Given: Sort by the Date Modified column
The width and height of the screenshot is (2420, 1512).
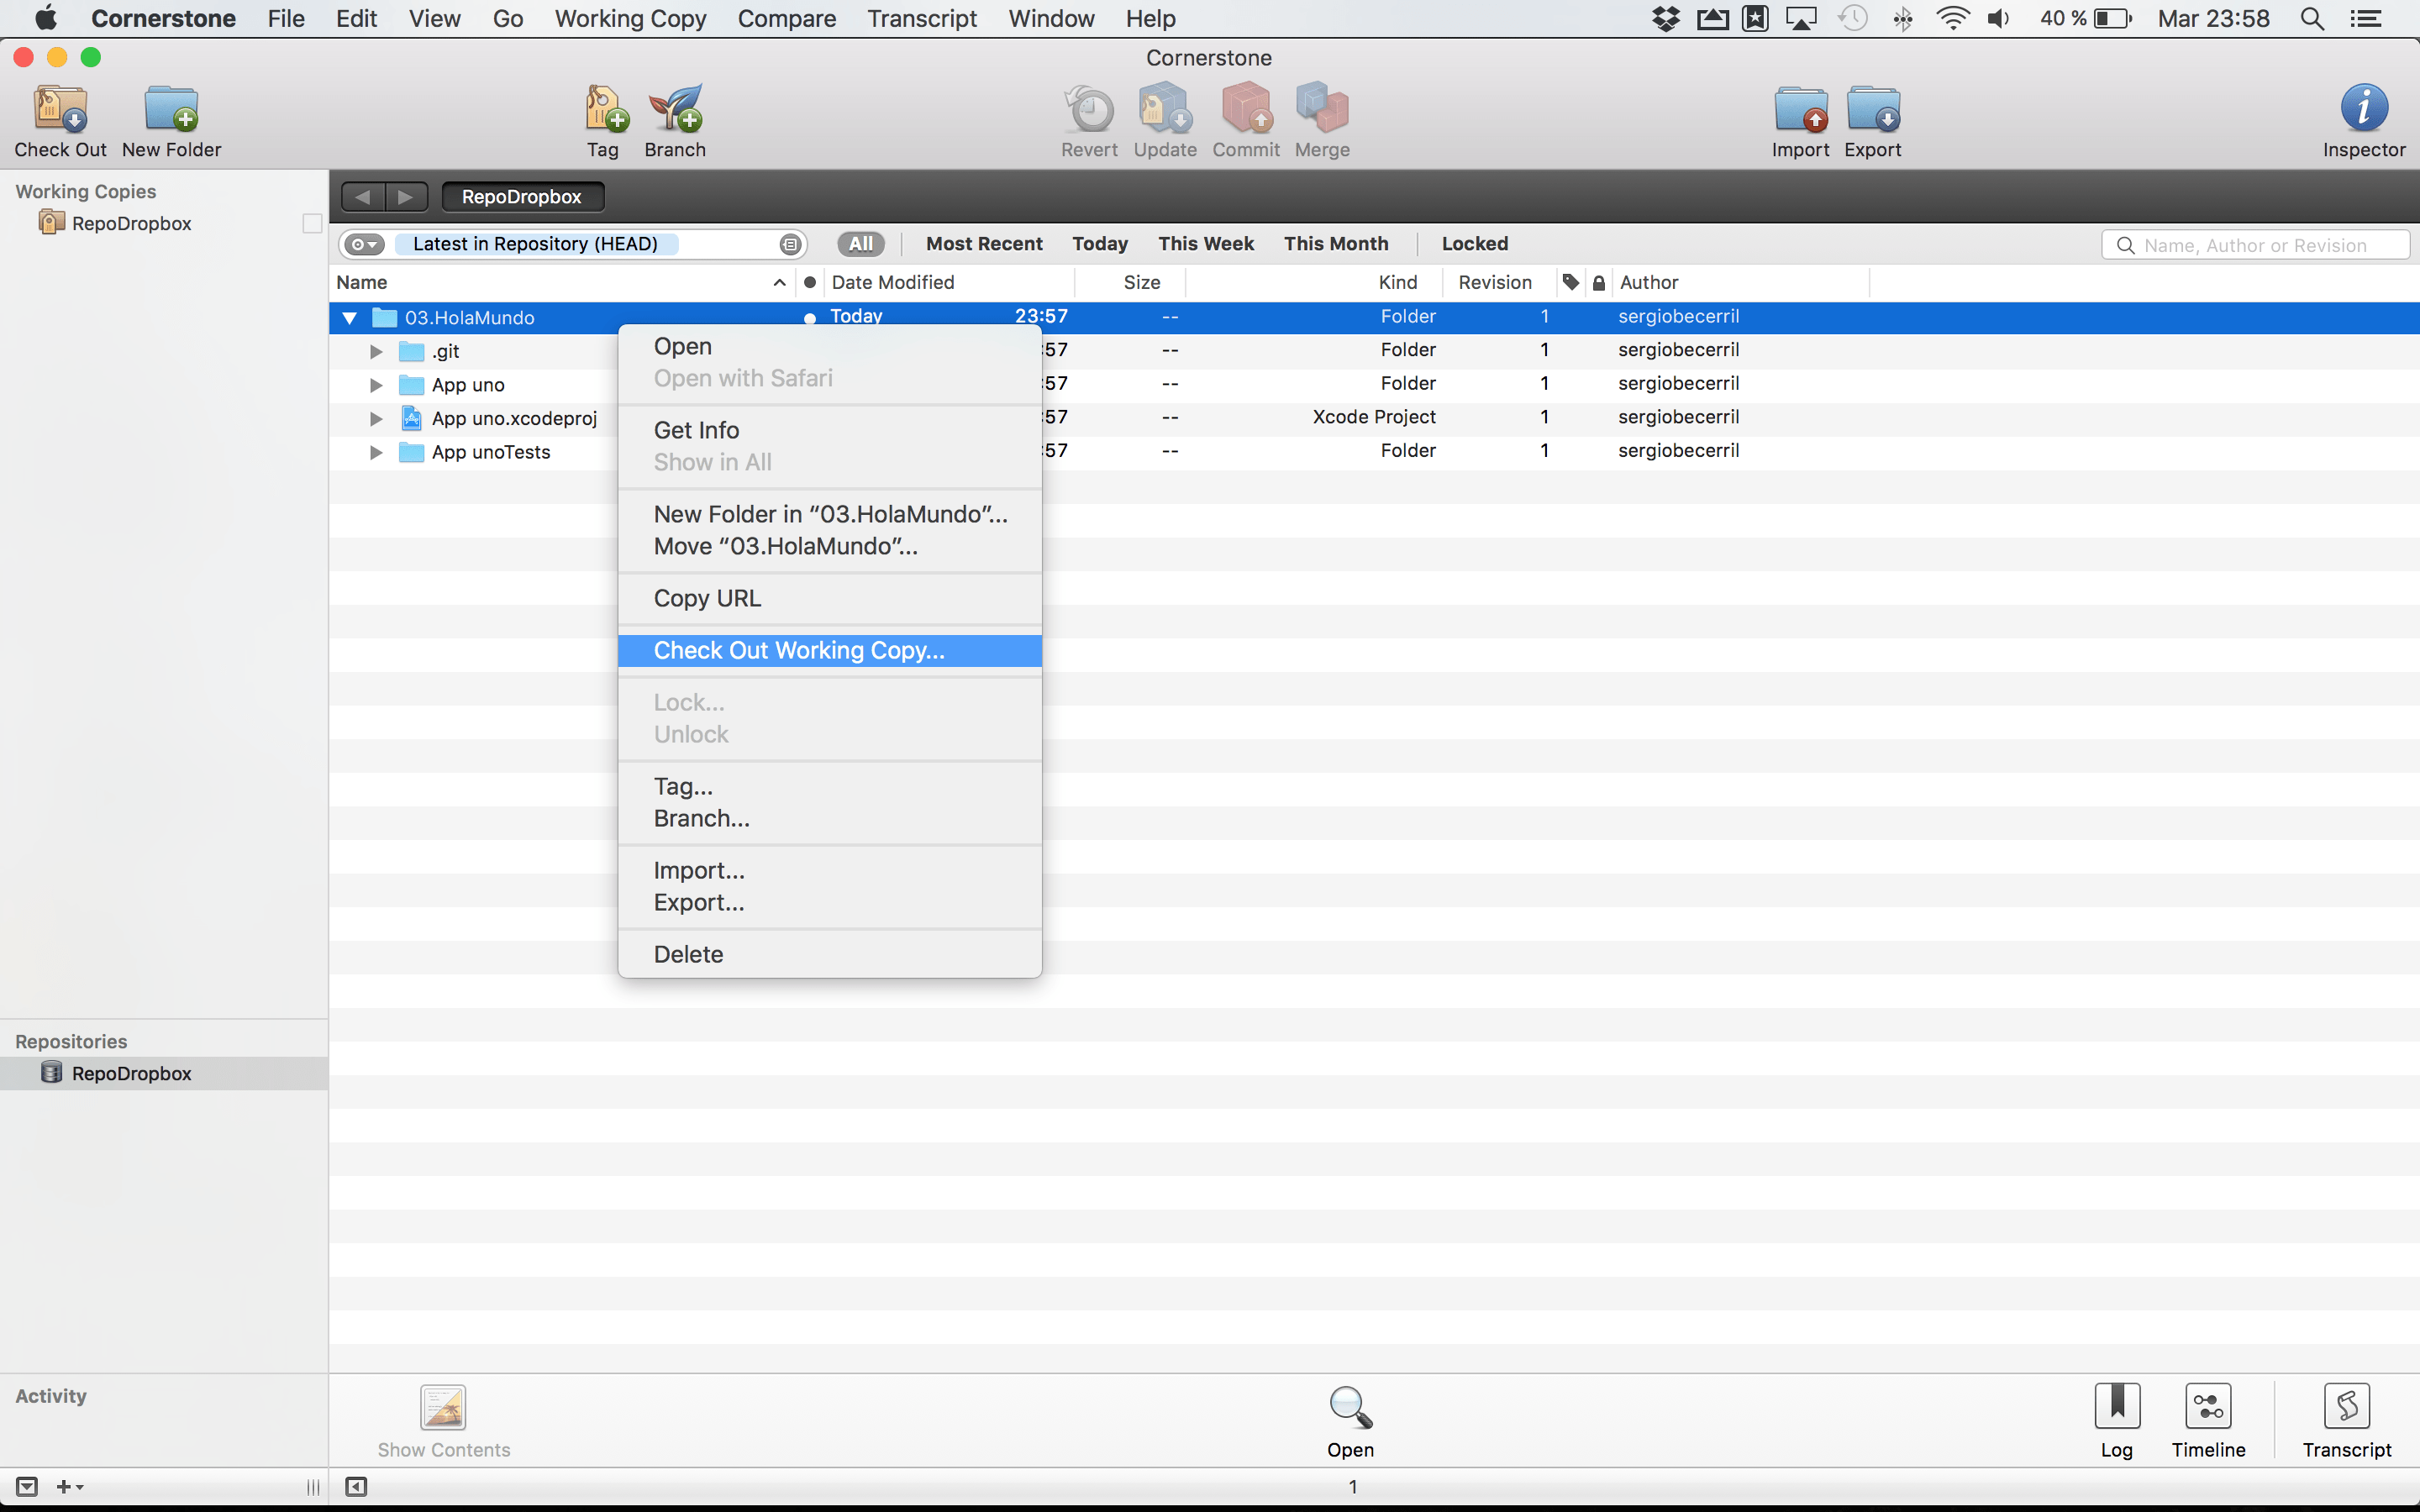Looking at the screenshot, I should click(x=950, y=283).
